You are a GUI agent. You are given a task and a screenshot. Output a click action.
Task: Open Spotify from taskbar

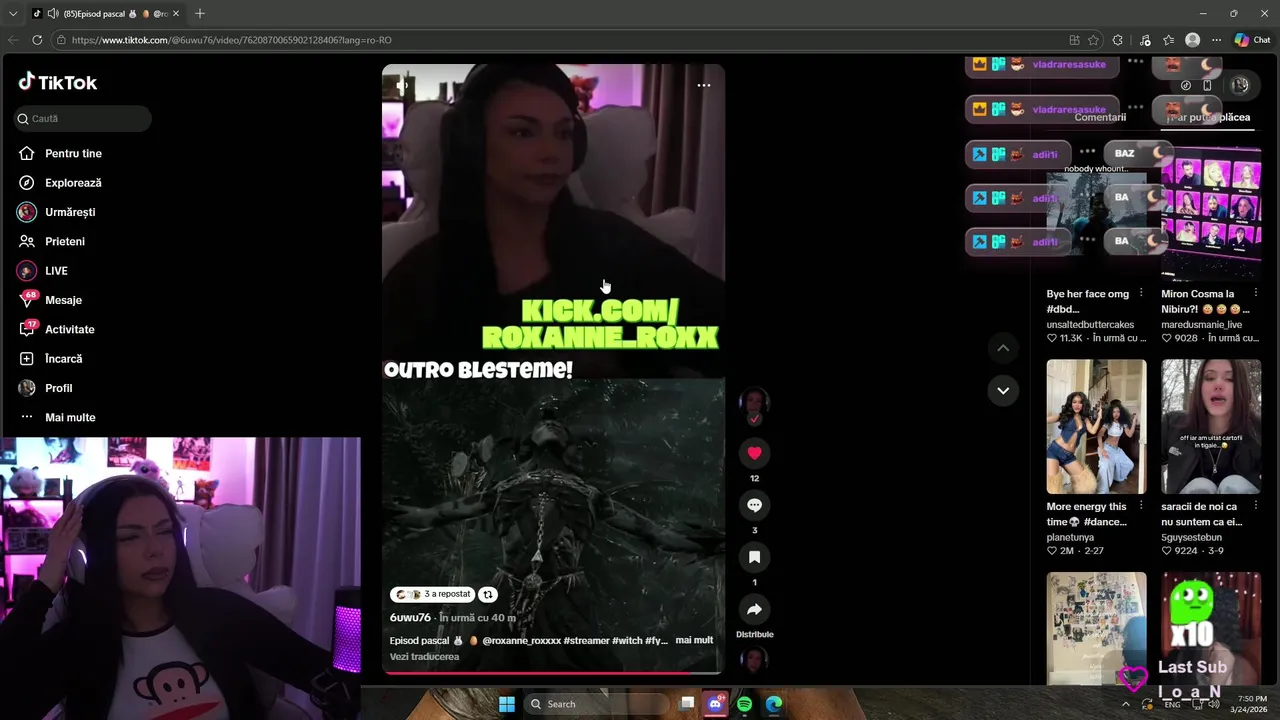744,704
